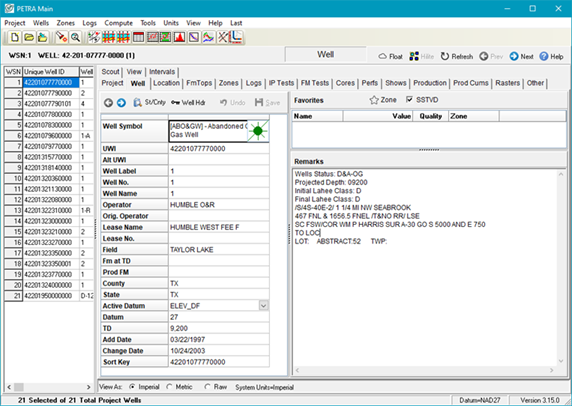572x406 pixels.
Task: Click the TD value 9,200
Action: (219, 328)
